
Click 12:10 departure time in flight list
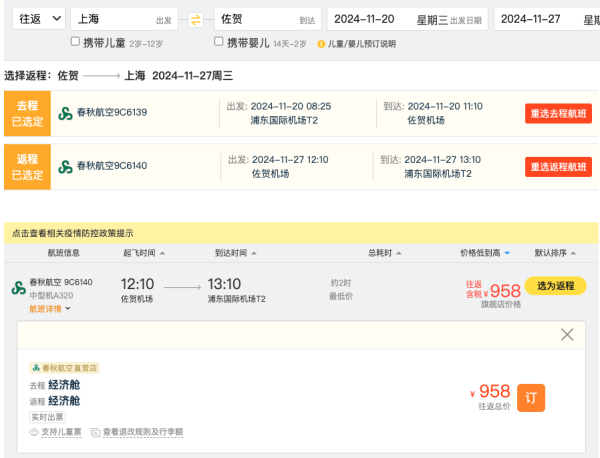(x=137, y=284)
